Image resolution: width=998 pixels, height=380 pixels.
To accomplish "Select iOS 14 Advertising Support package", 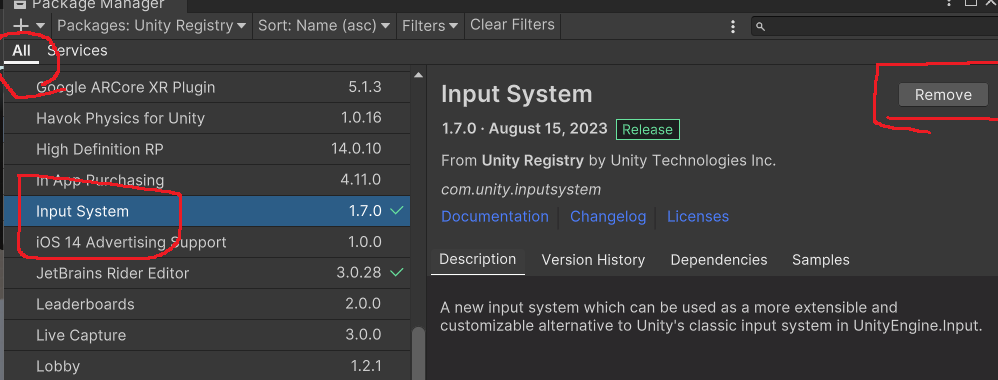I will [206, 243].
